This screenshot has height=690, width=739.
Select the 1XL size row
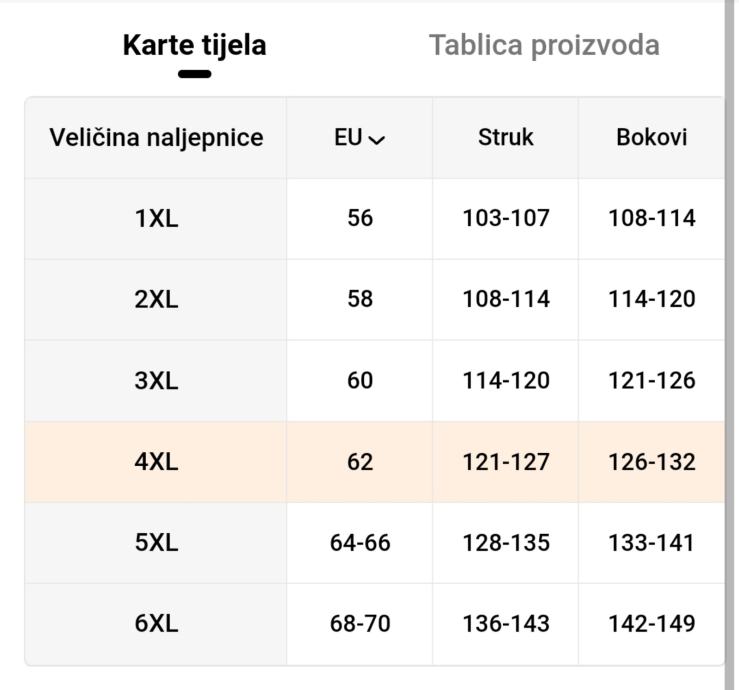pyautogui.click(x=156, y=219)
